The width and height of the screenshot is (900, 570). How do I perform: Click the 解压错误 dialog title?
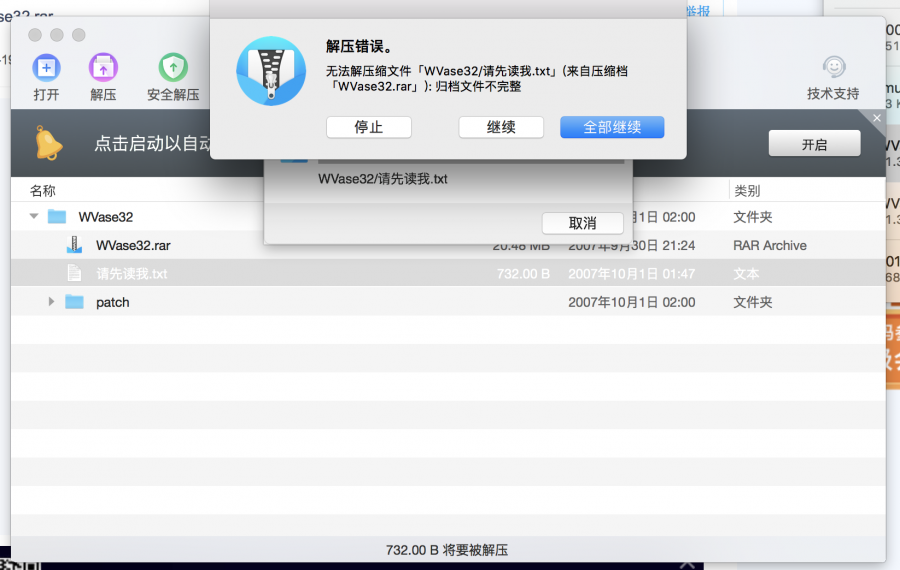pyautogui.click(x=359, y=46)
